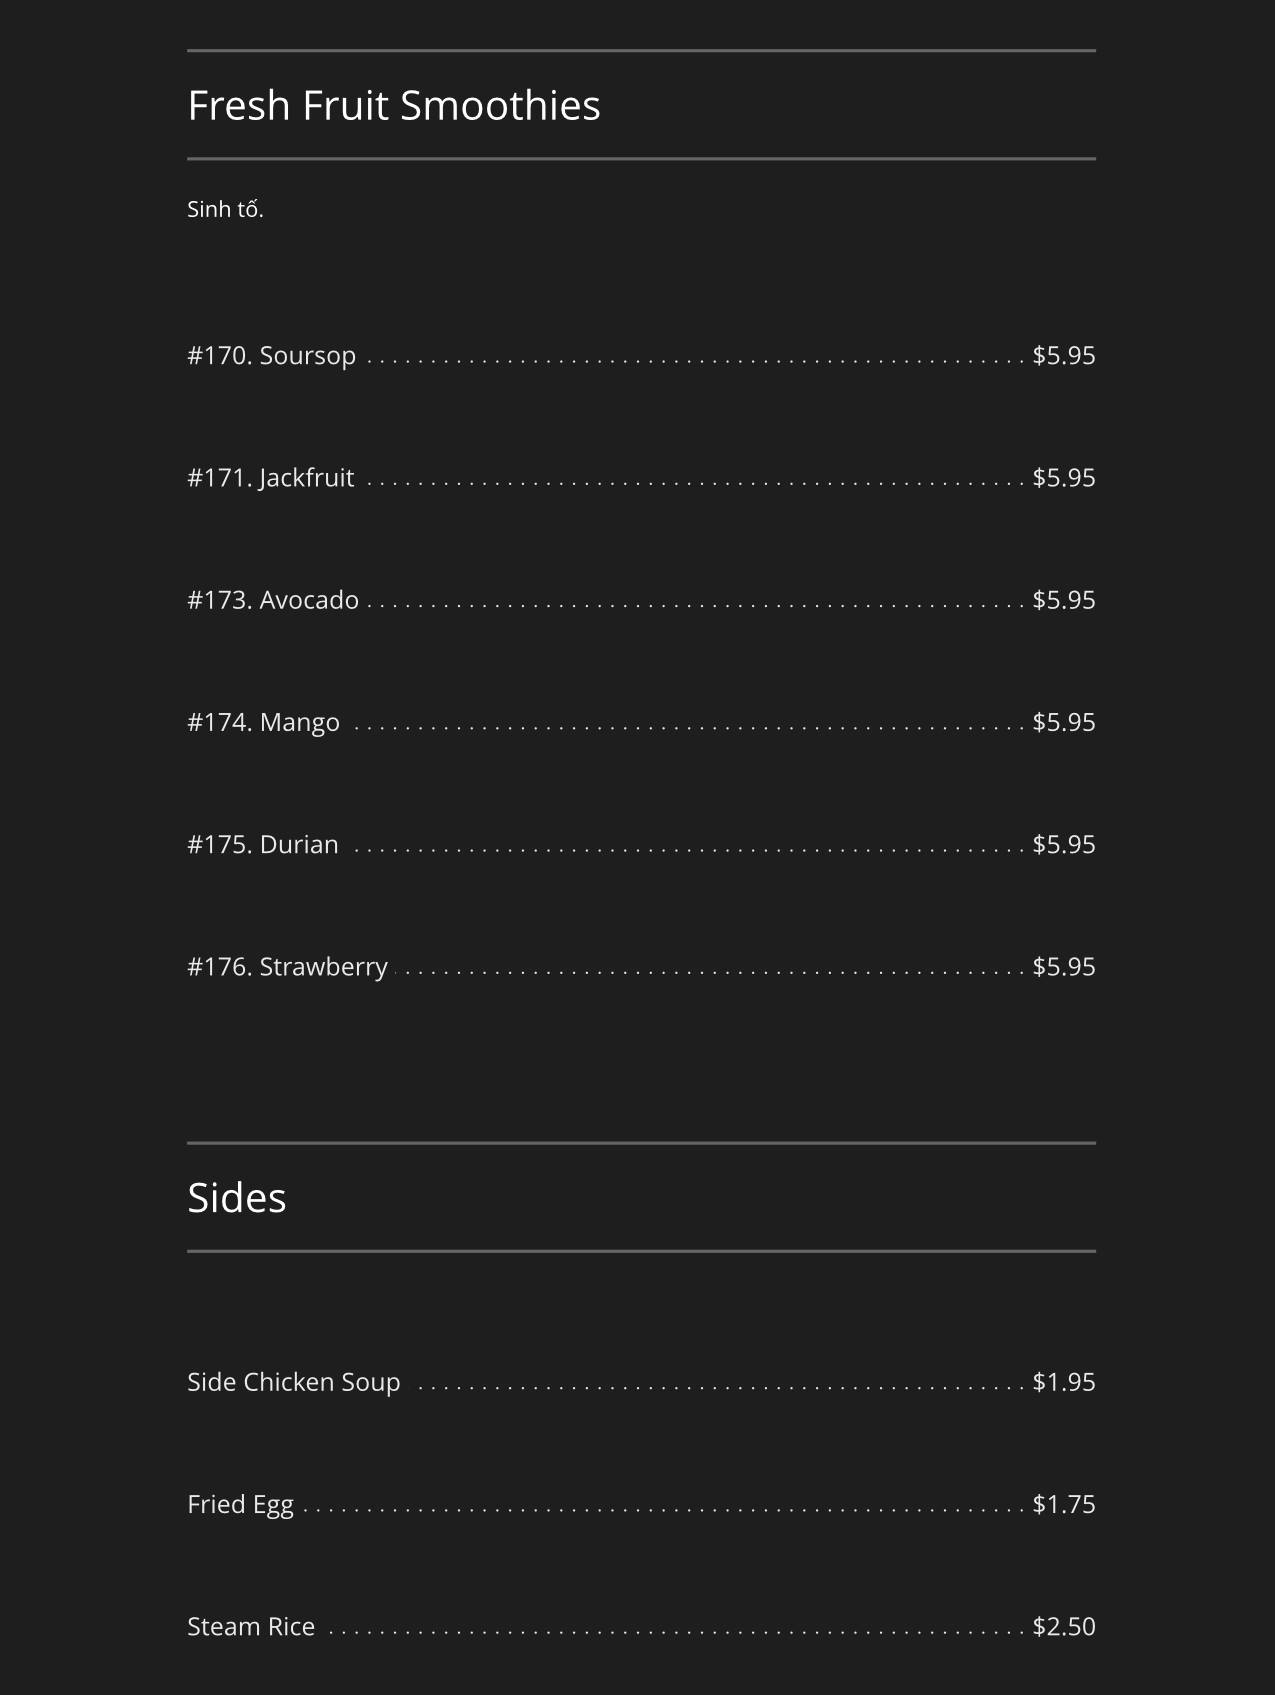Select the #170 Soursop smoothie item

click(x=271, y=356)
